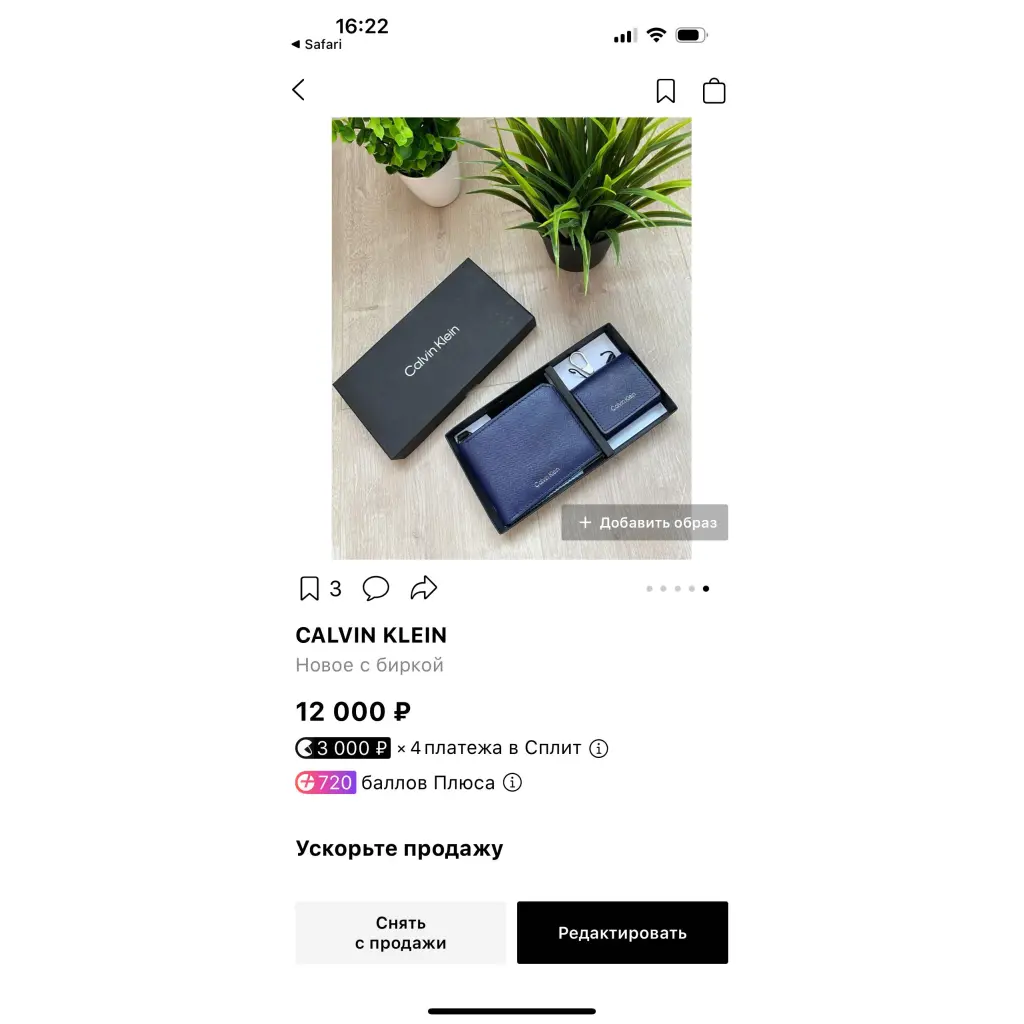Open the Calvin Klein wallet product photo
Image resolution: width=1024 pixels, height=1024 pixels.
[x=511, y=338]
